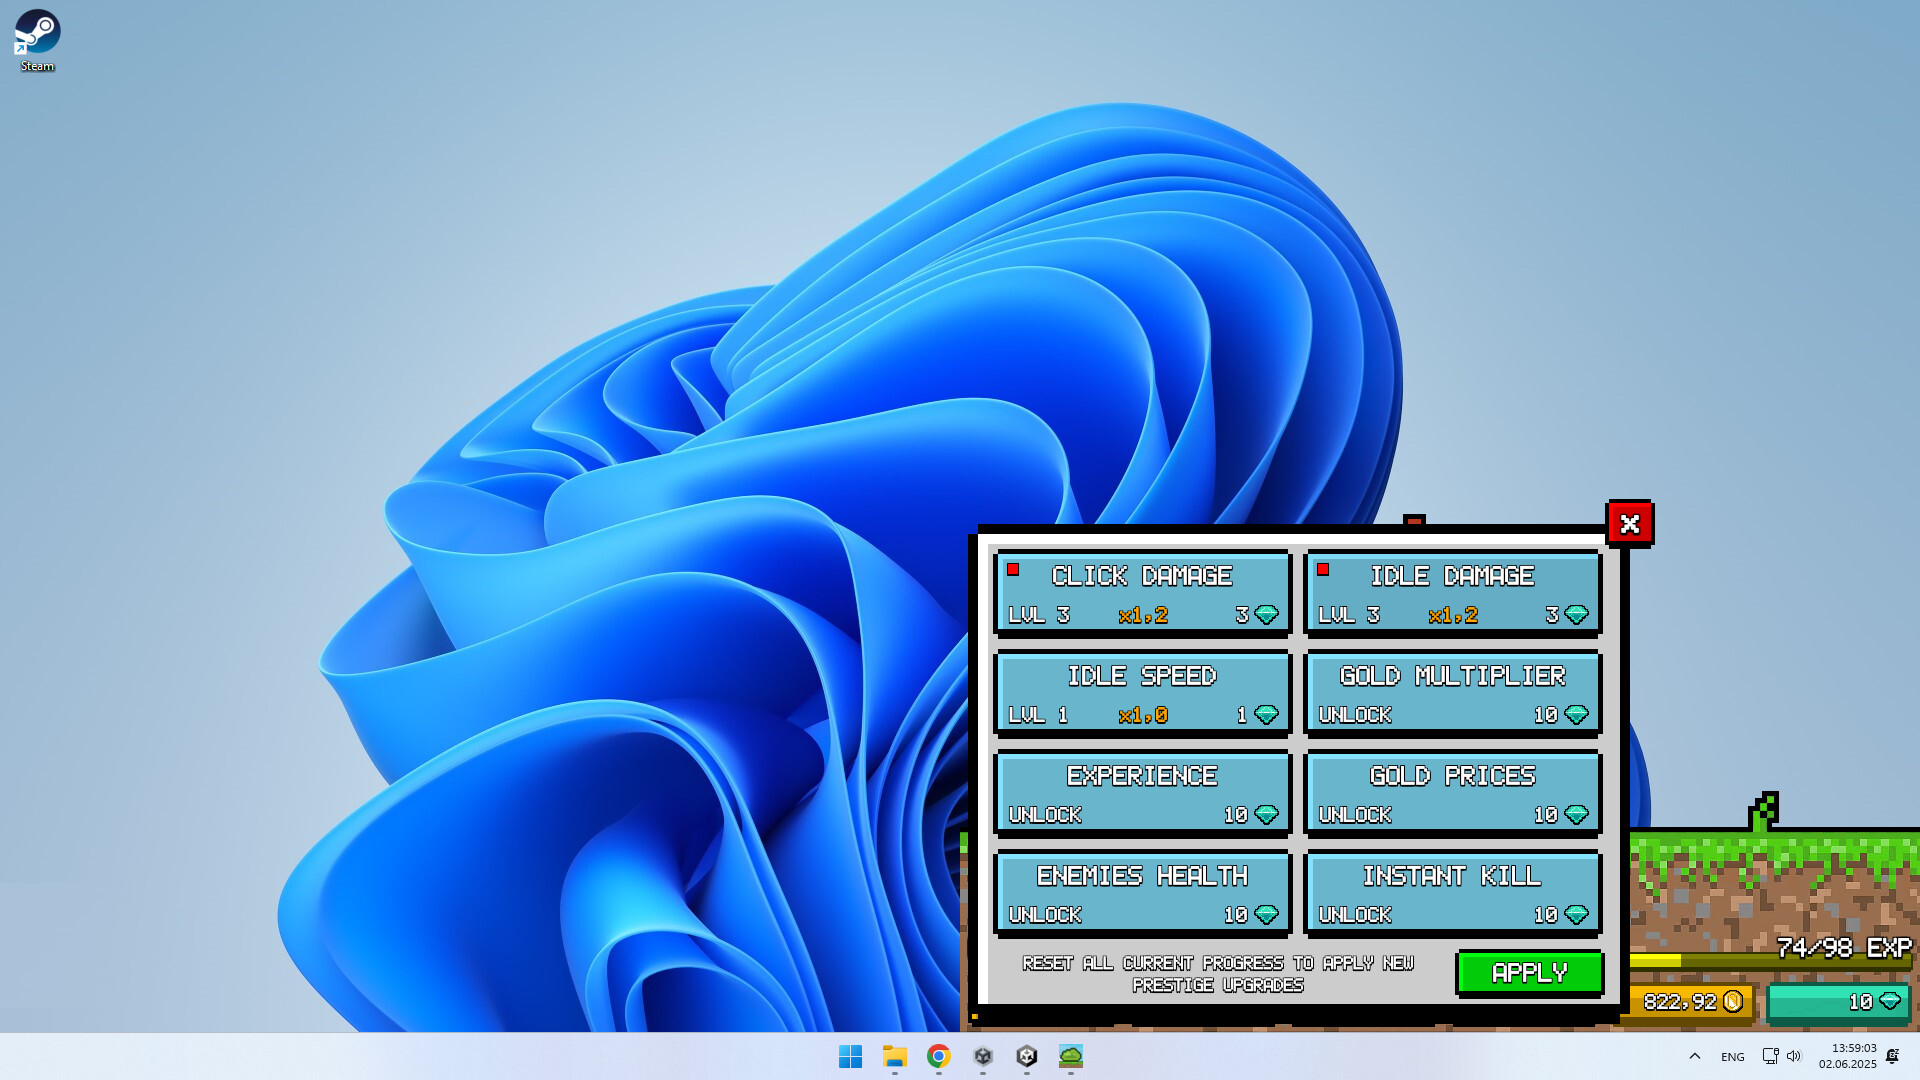Click the 822.92 gold coin counter
The width and height of the screenshot is (1920, 1080).
coord(1692,1002)
